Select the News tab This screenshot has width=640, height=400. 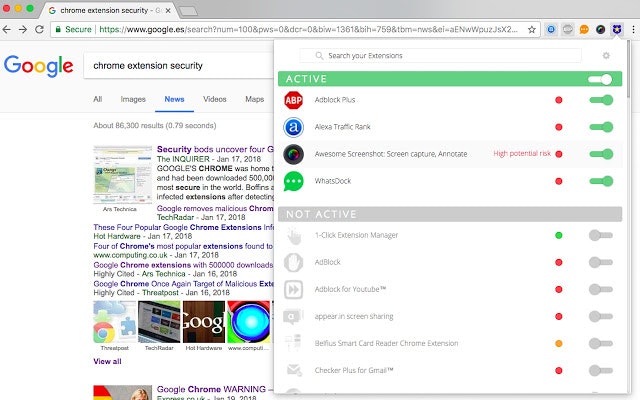click(174, 99)
